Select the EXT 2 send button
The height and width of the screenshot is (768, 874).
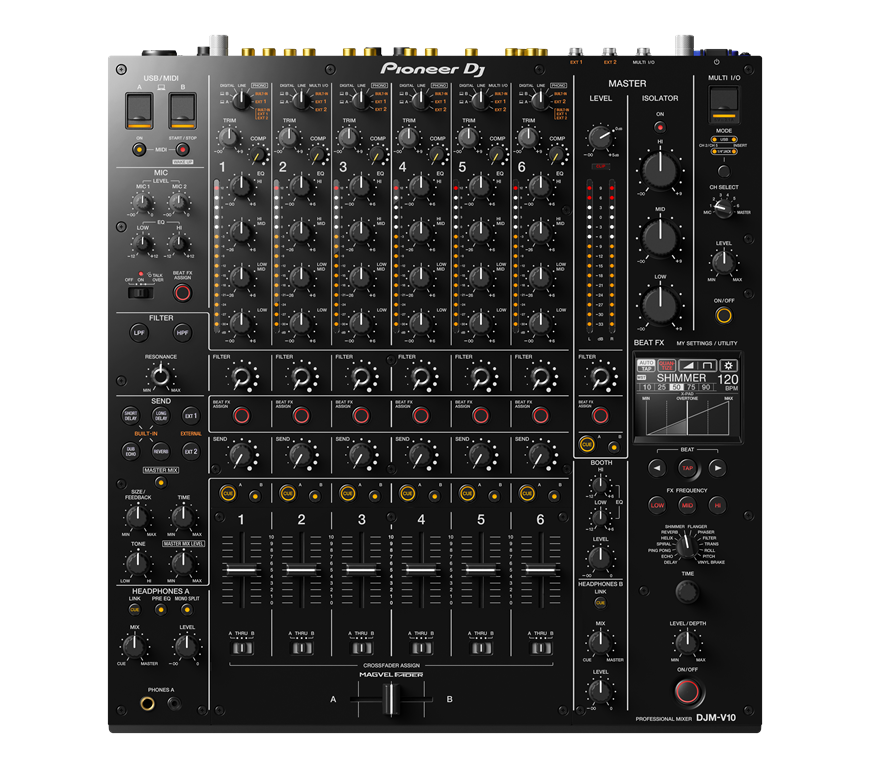point(191,451)
